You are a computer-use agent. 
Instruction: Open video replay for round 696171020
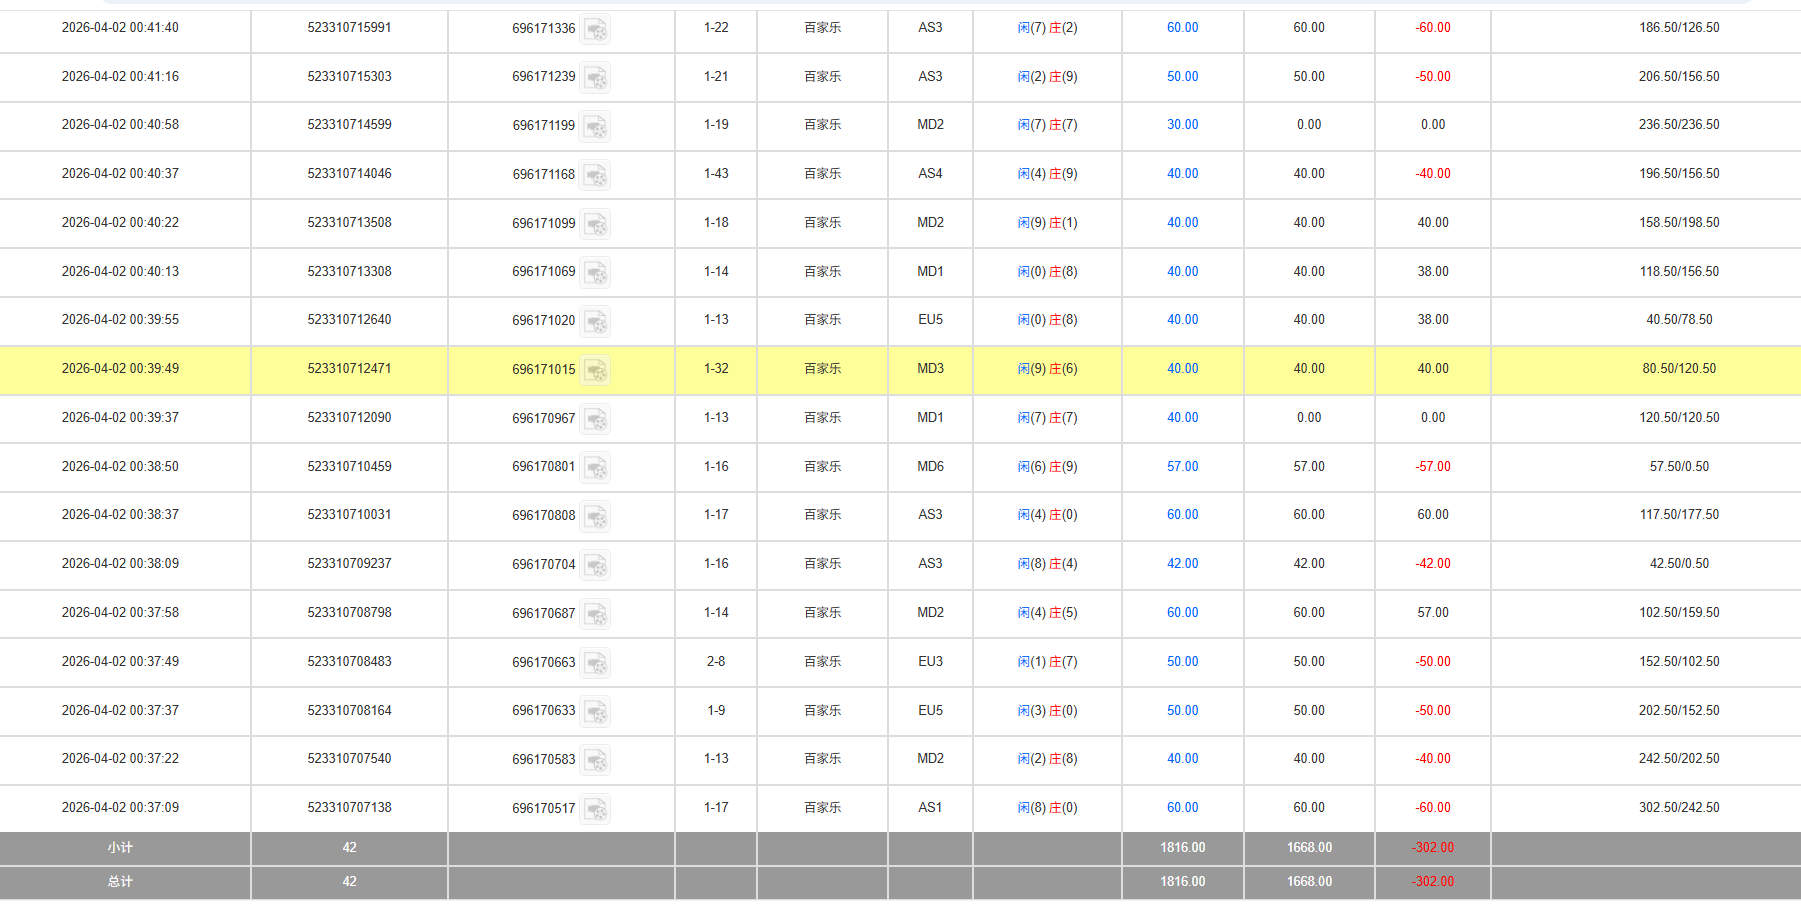click(x=596, y=322)
